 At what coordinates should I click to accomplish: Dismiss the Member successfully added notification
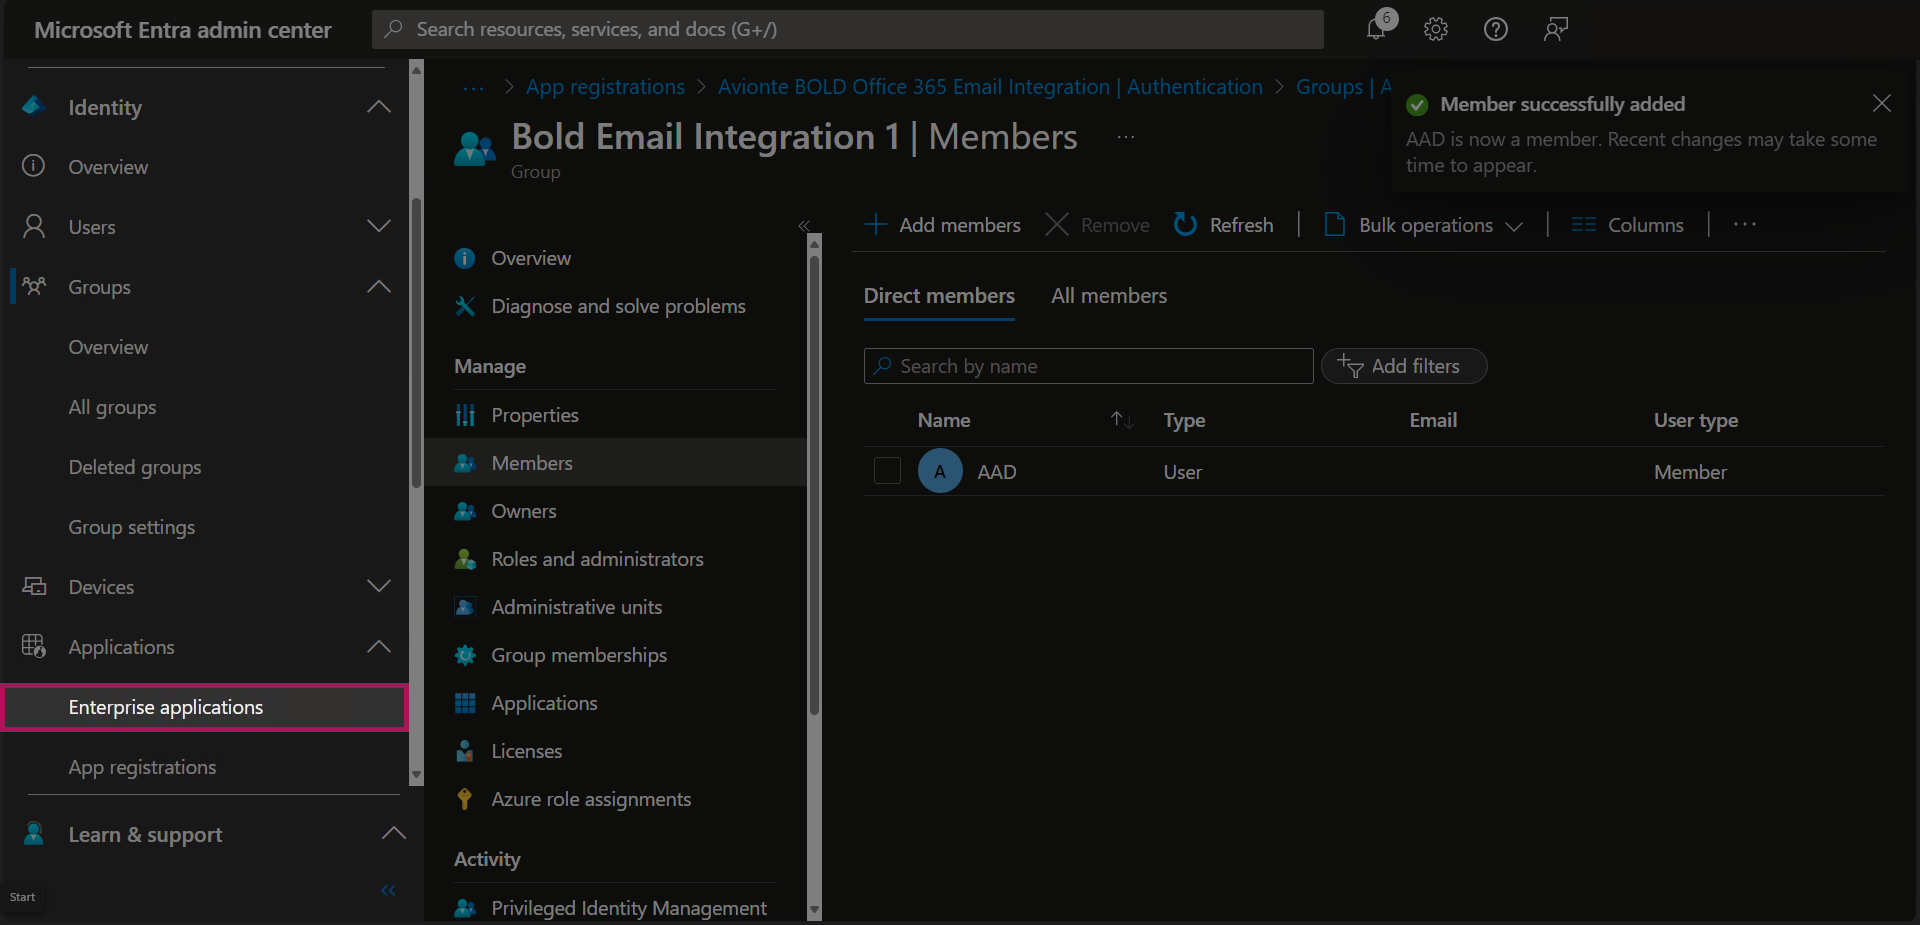1881,103
